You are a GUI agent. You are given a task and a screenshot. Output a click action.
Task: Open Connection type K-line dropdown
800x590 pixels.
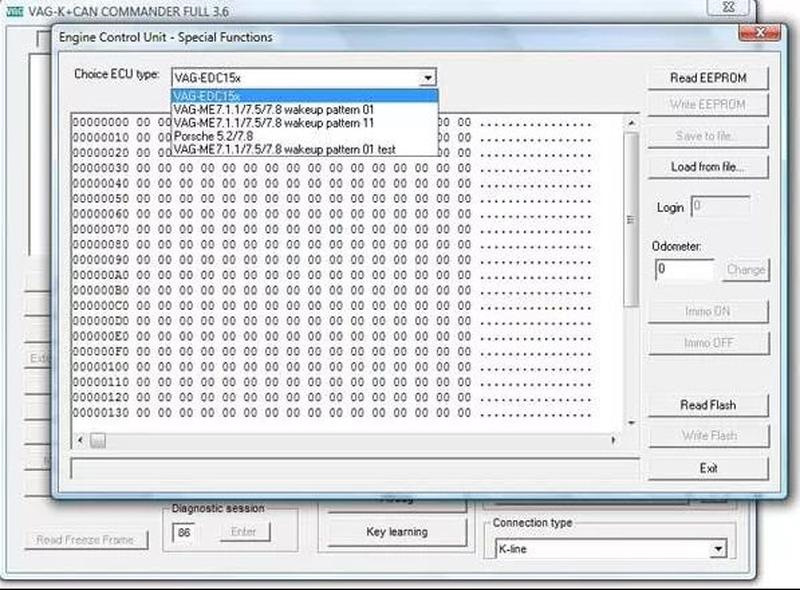point(718,549)
